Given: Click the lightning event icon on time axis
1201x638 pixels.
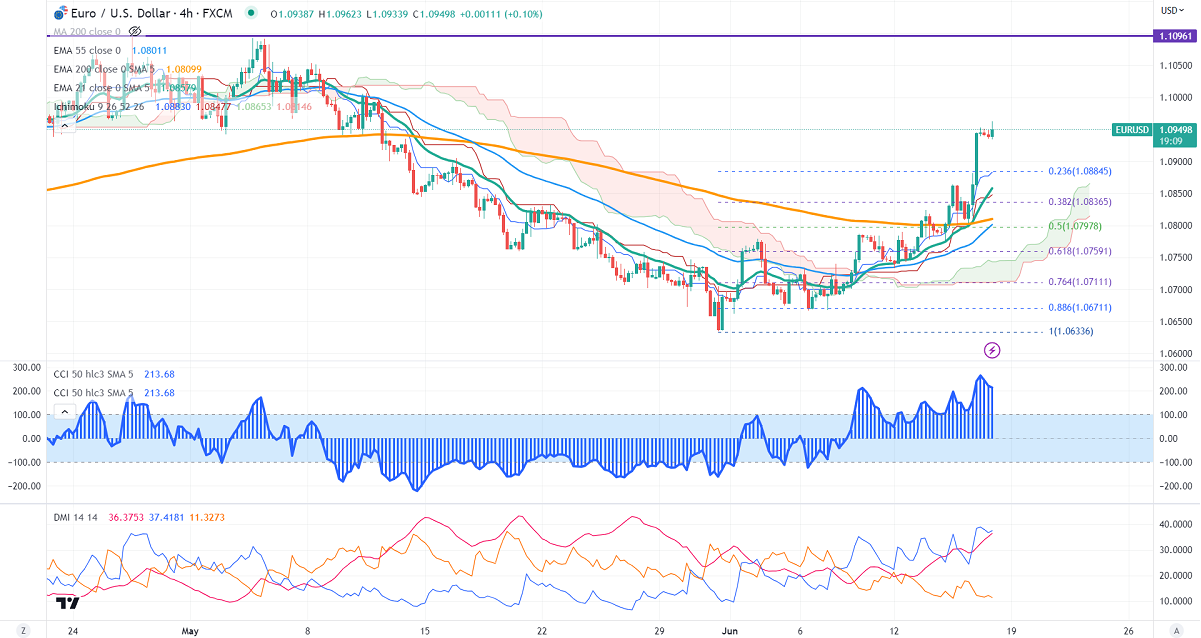Looking at the screenshot, I should [x=992, y=350].
